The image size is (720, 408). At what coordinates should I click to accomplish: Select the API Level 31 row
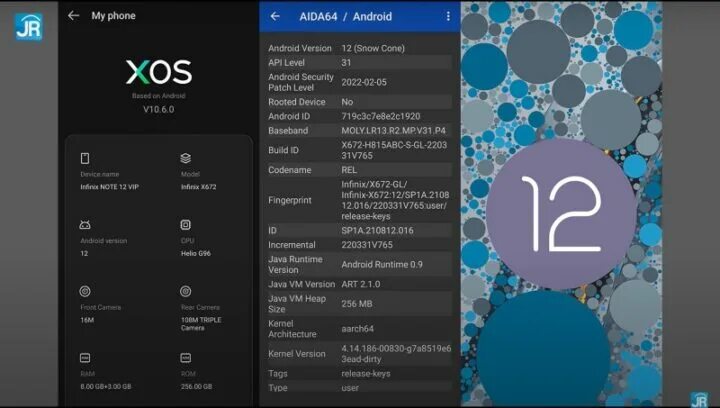coord(360,62)
